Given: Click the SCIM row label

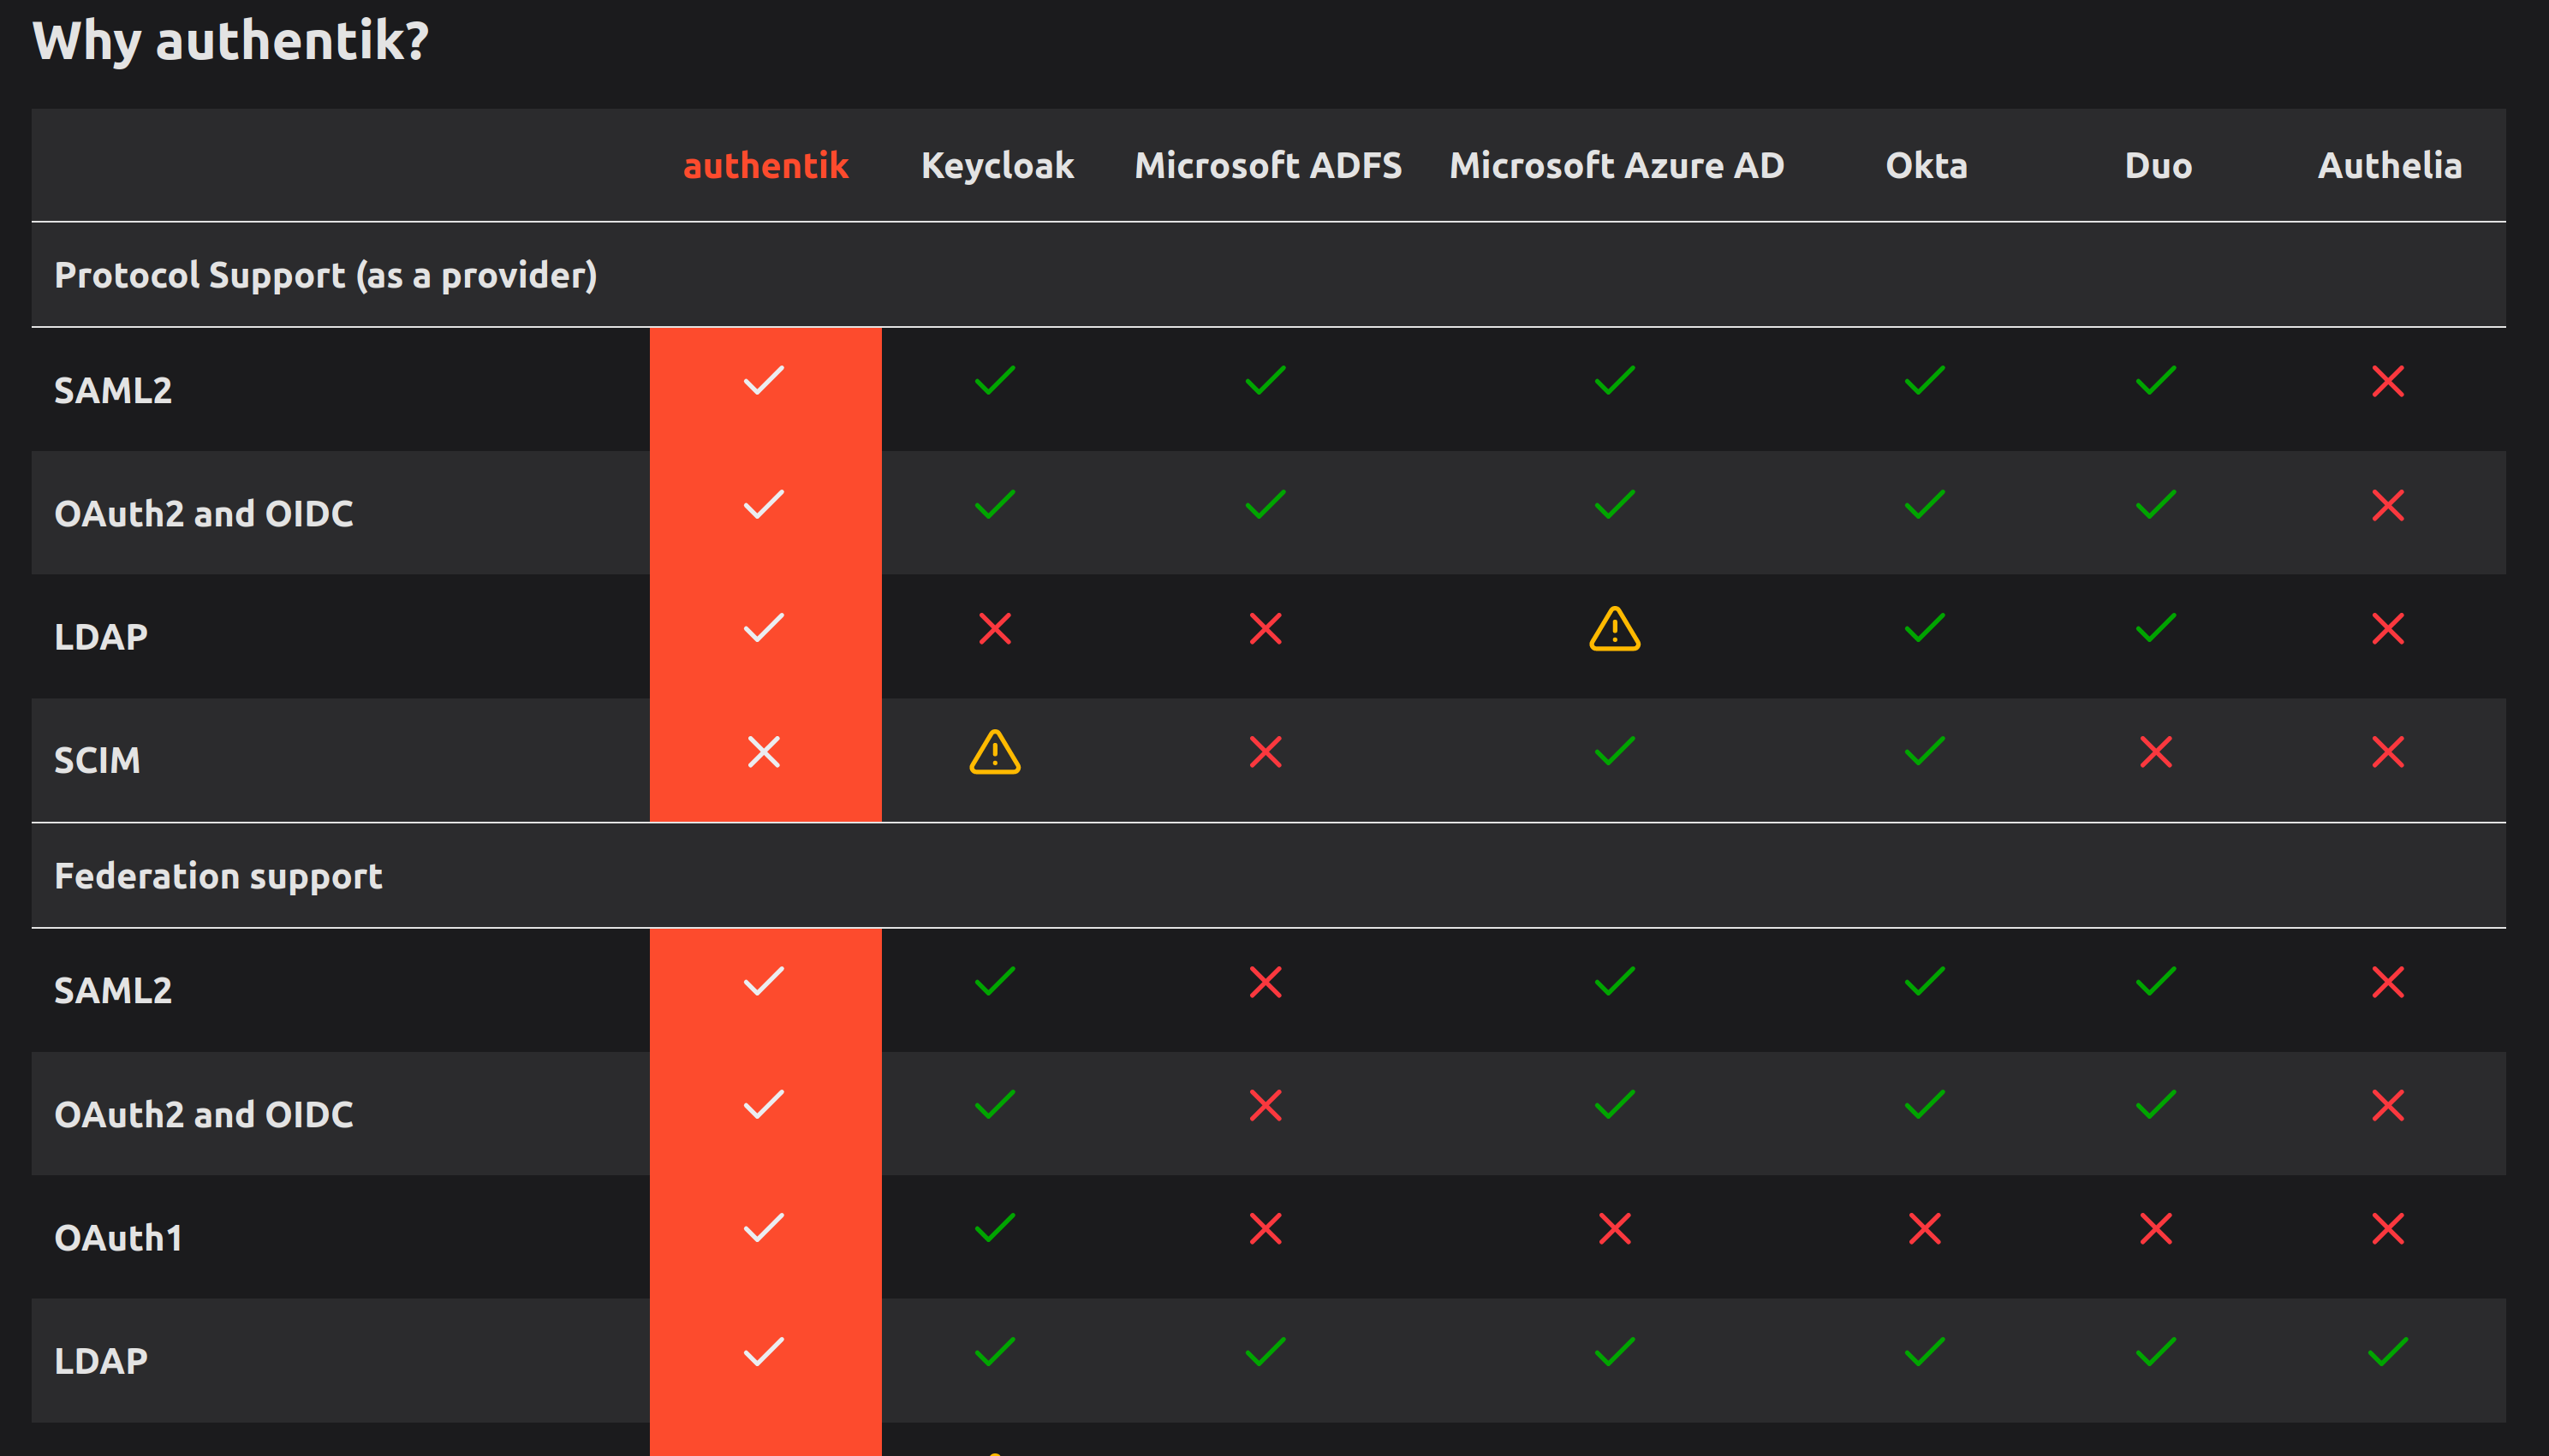Looking at the screenshot, I should (97, 760).
